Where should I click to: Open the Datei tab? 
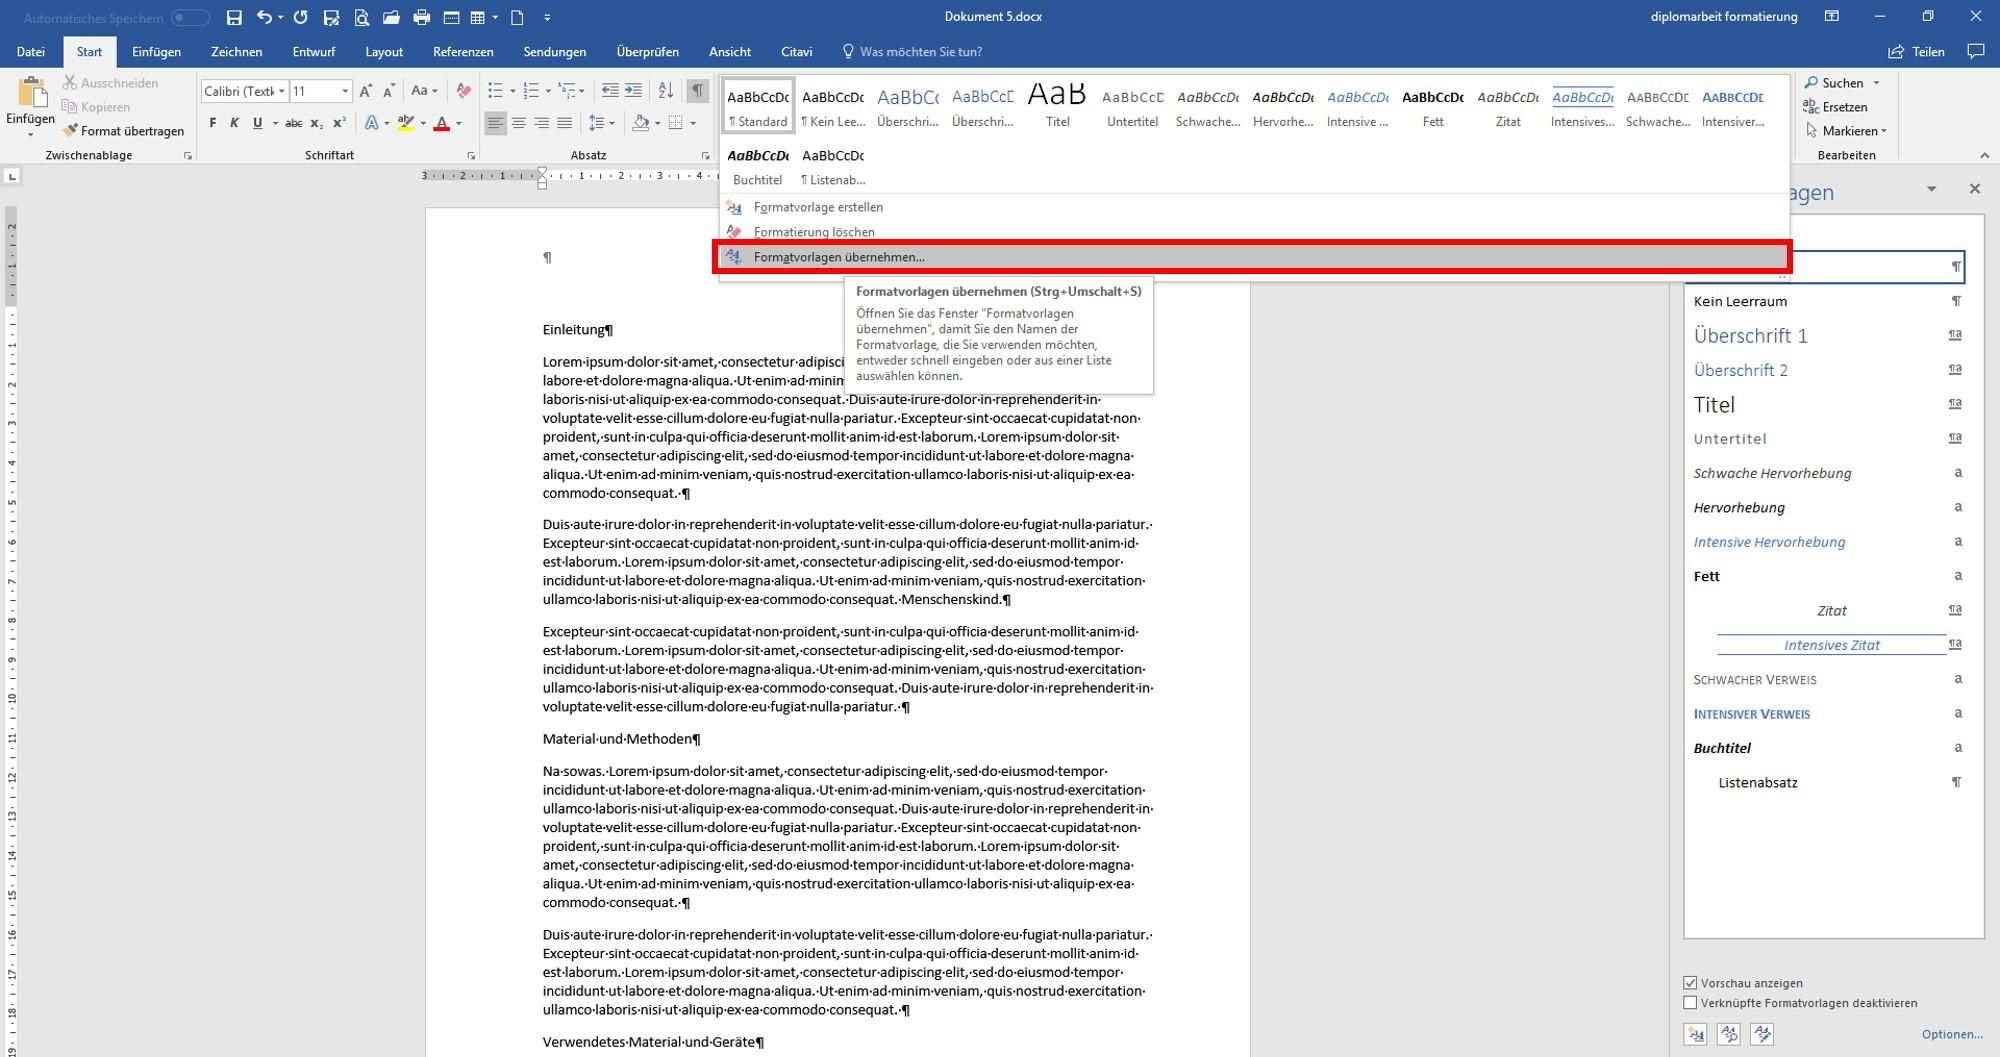tap(31, 52)
